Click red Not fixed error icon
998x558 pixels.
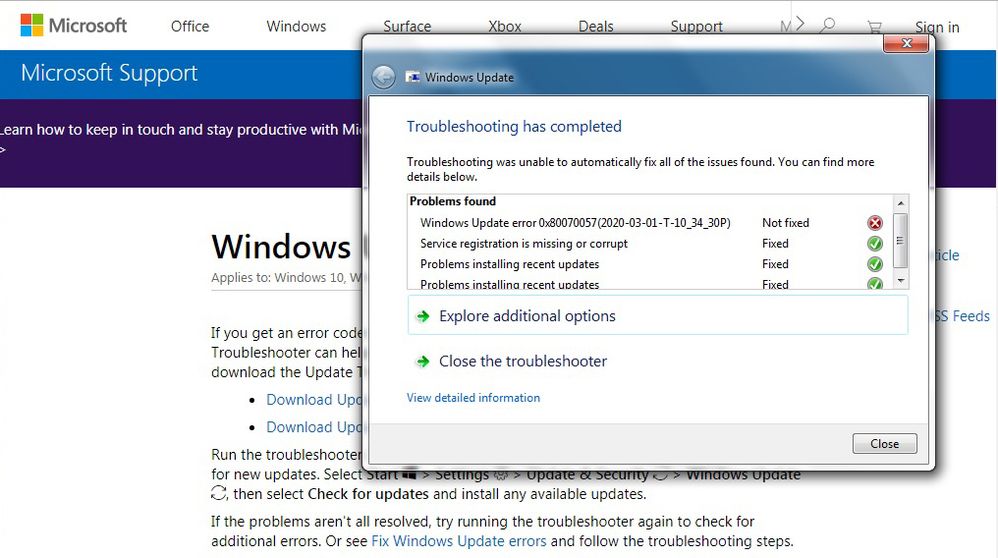tap(875, 223)
